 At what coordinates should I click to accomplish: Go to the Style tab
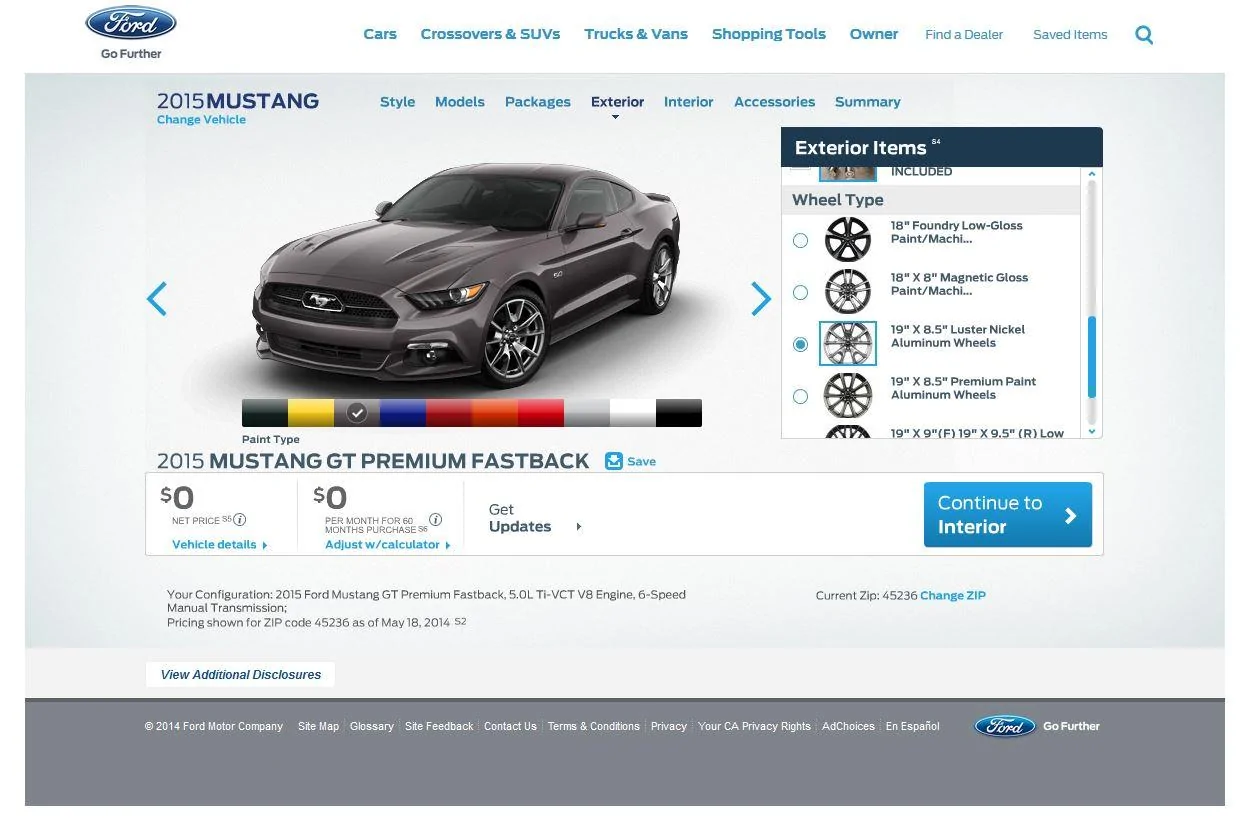click(x=397, y=102)
